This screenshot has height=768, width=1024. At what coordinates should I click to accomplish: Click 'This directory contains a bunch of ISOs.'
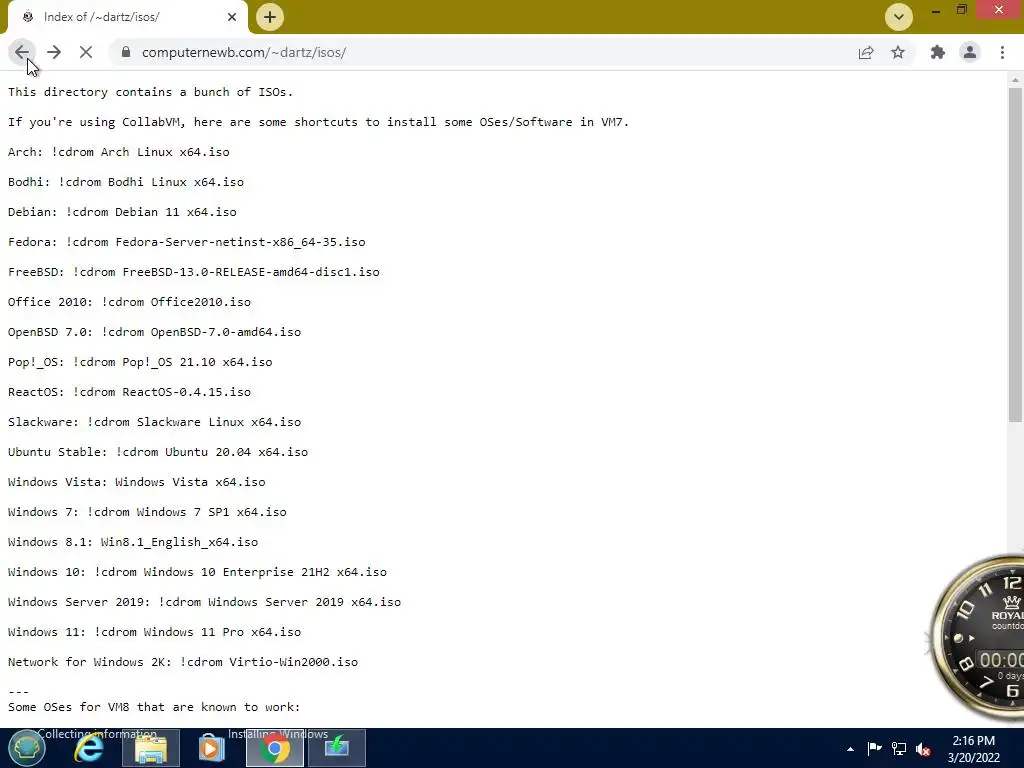click(151, 92)
